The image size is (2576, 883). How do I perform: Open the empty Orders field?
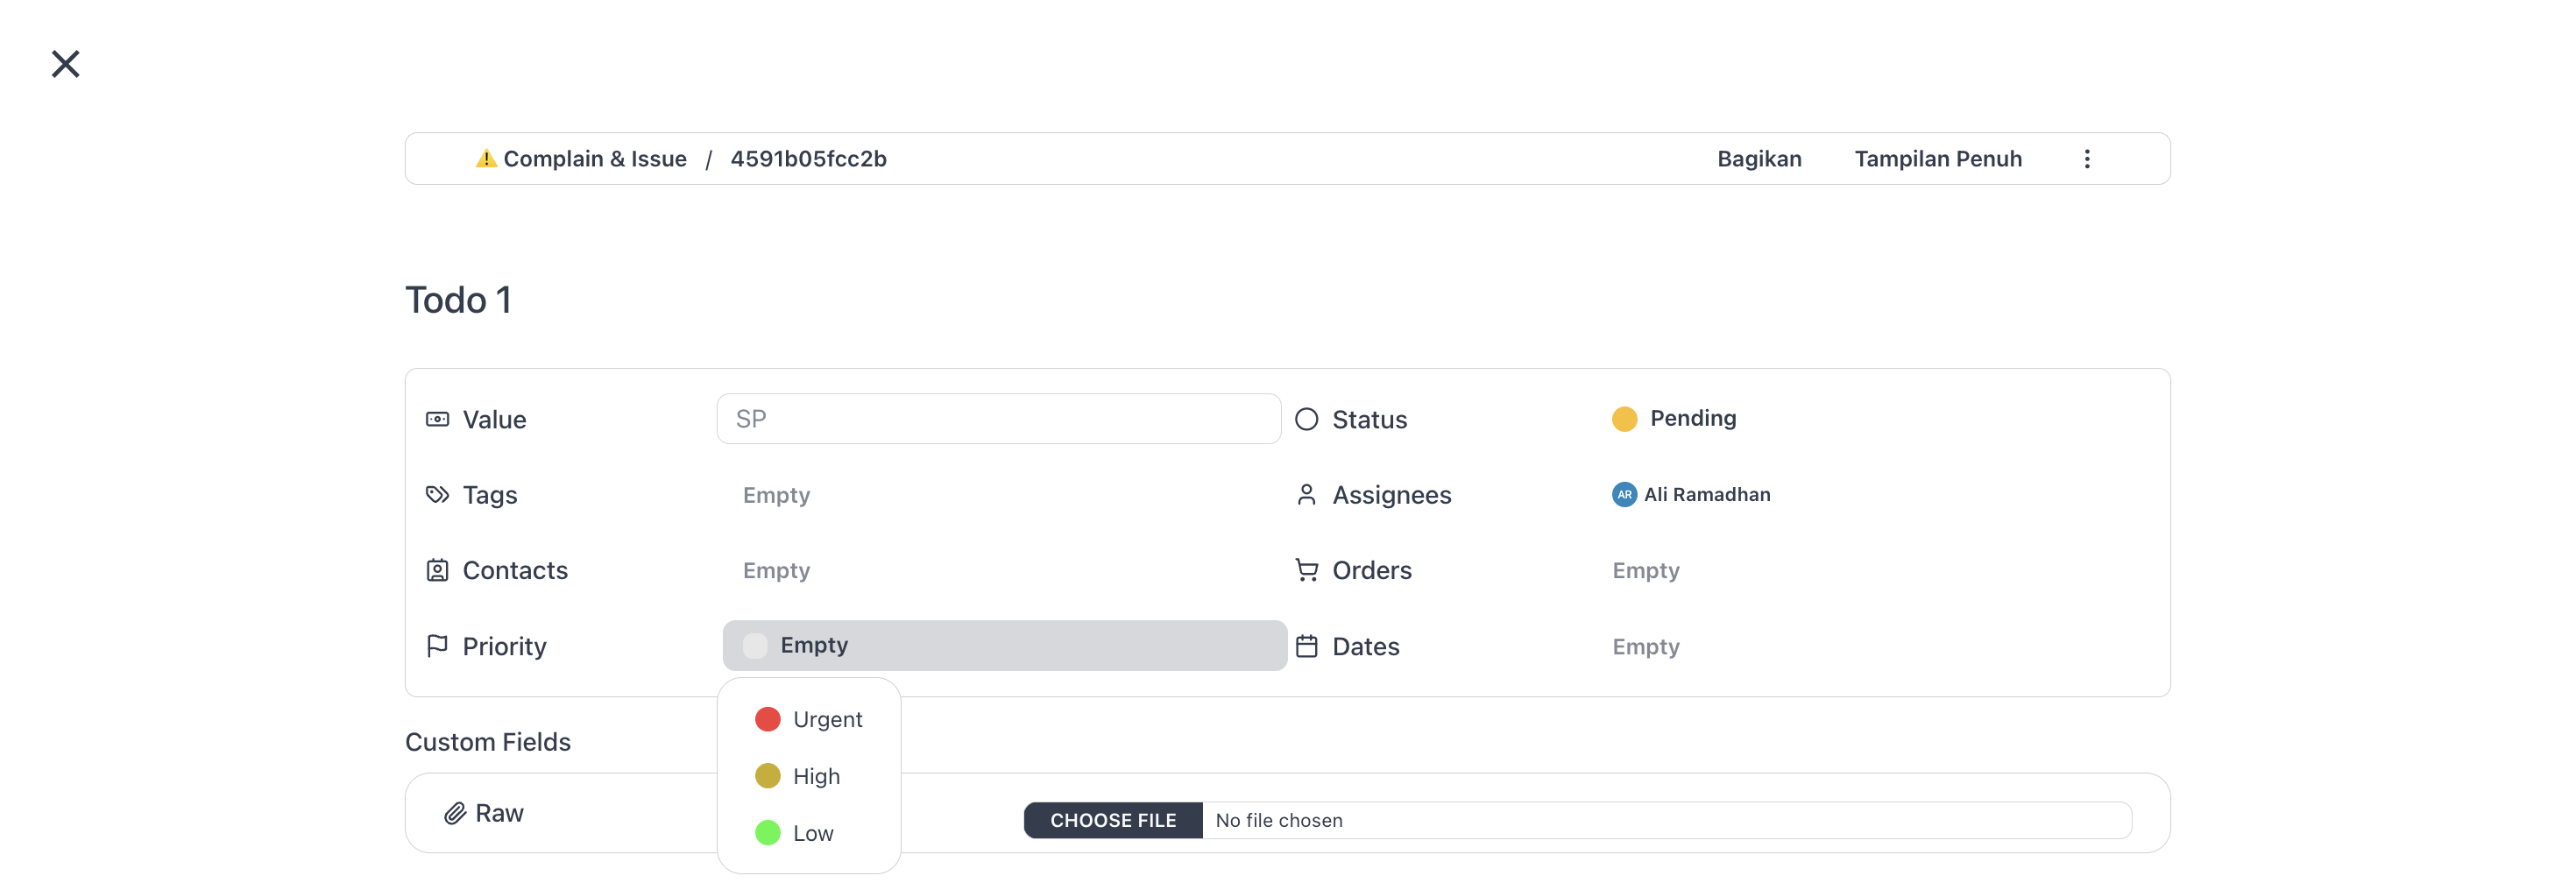1645,570
